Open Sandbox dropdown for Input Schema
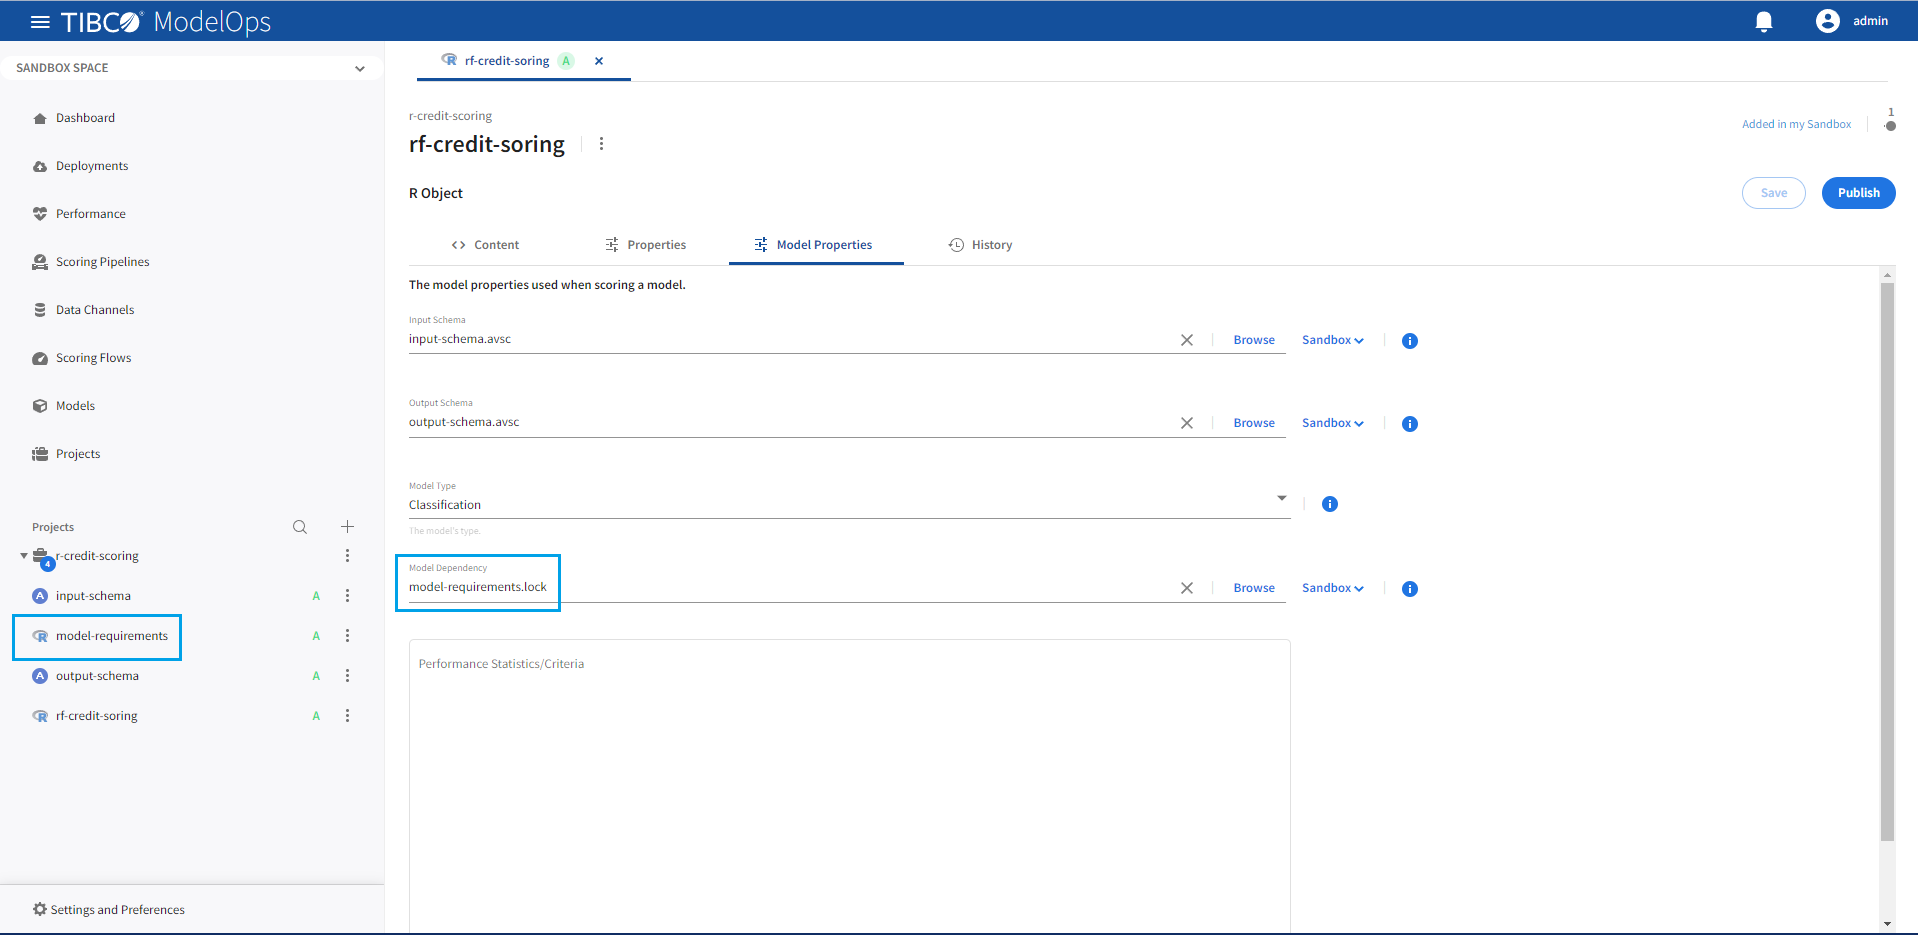This screenshot has width=1918, height=935. (1332, 340)
